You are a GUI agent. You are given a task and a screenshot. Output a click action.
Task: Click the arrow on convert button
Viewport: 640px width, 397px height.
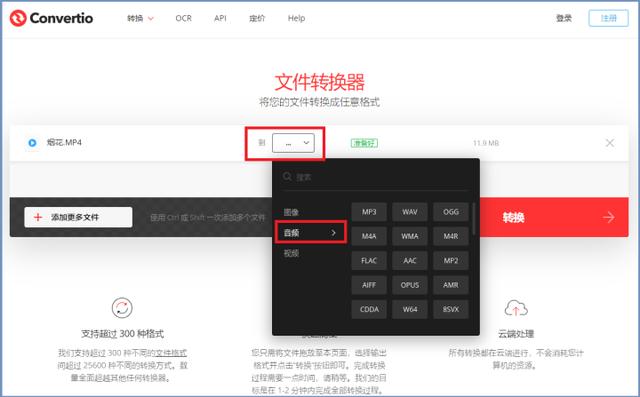point(609,217)
